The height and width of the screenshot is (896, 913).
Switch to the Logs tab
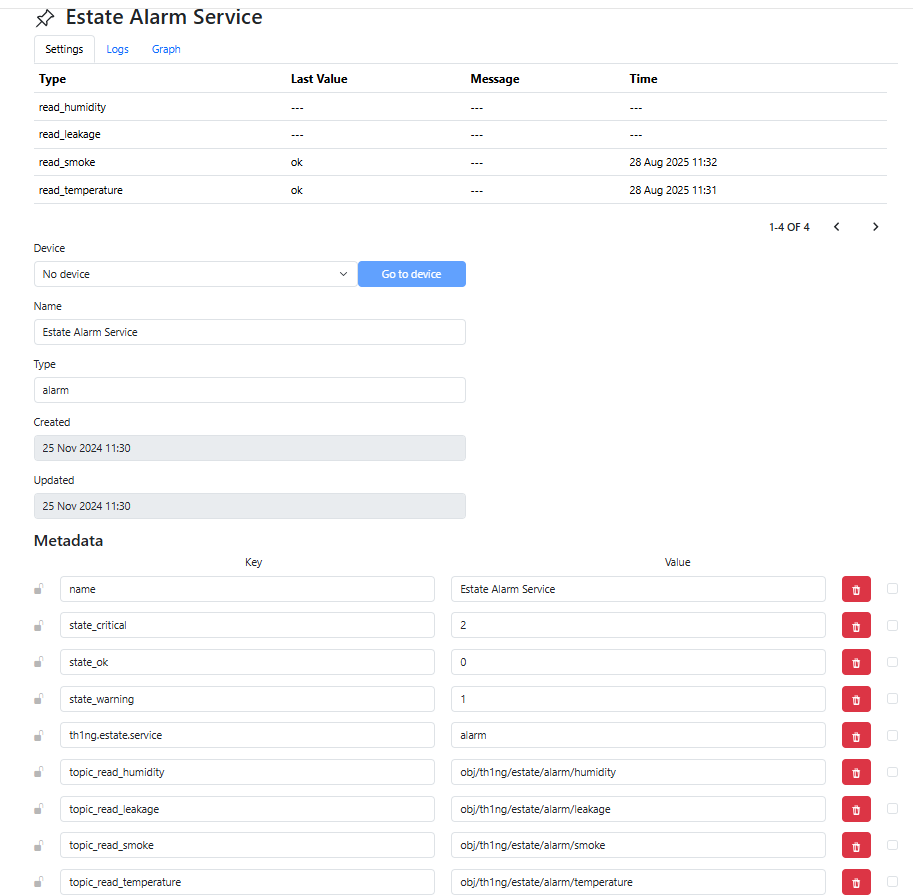click(117, 49)
